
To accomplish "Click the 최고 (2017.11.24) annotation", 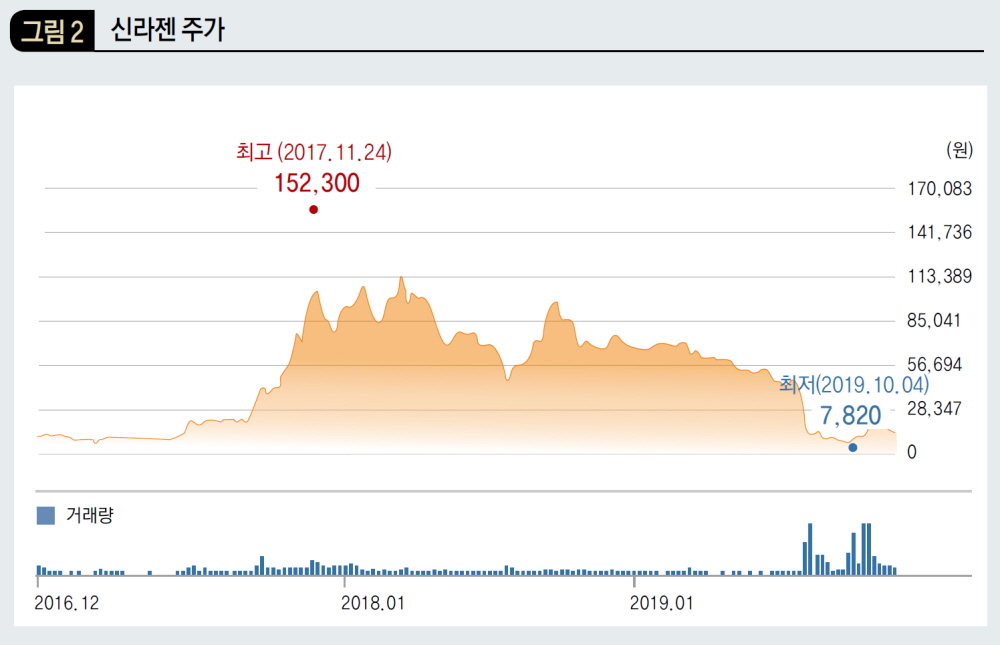I will [x=314, y=152].
